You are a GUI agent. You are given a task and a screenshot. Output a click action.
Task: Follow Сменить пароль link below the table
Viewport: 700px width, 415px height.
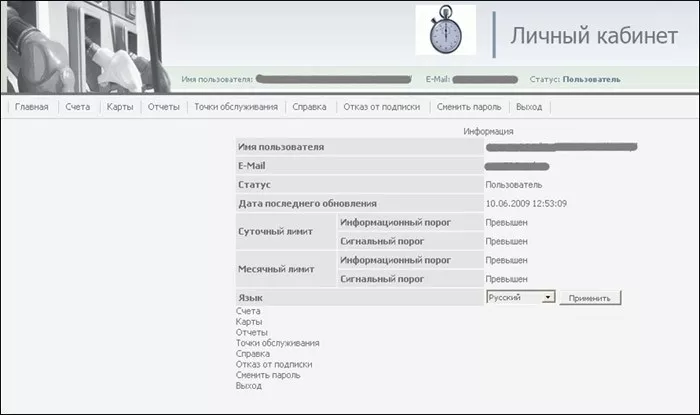(x=268, y=375)
